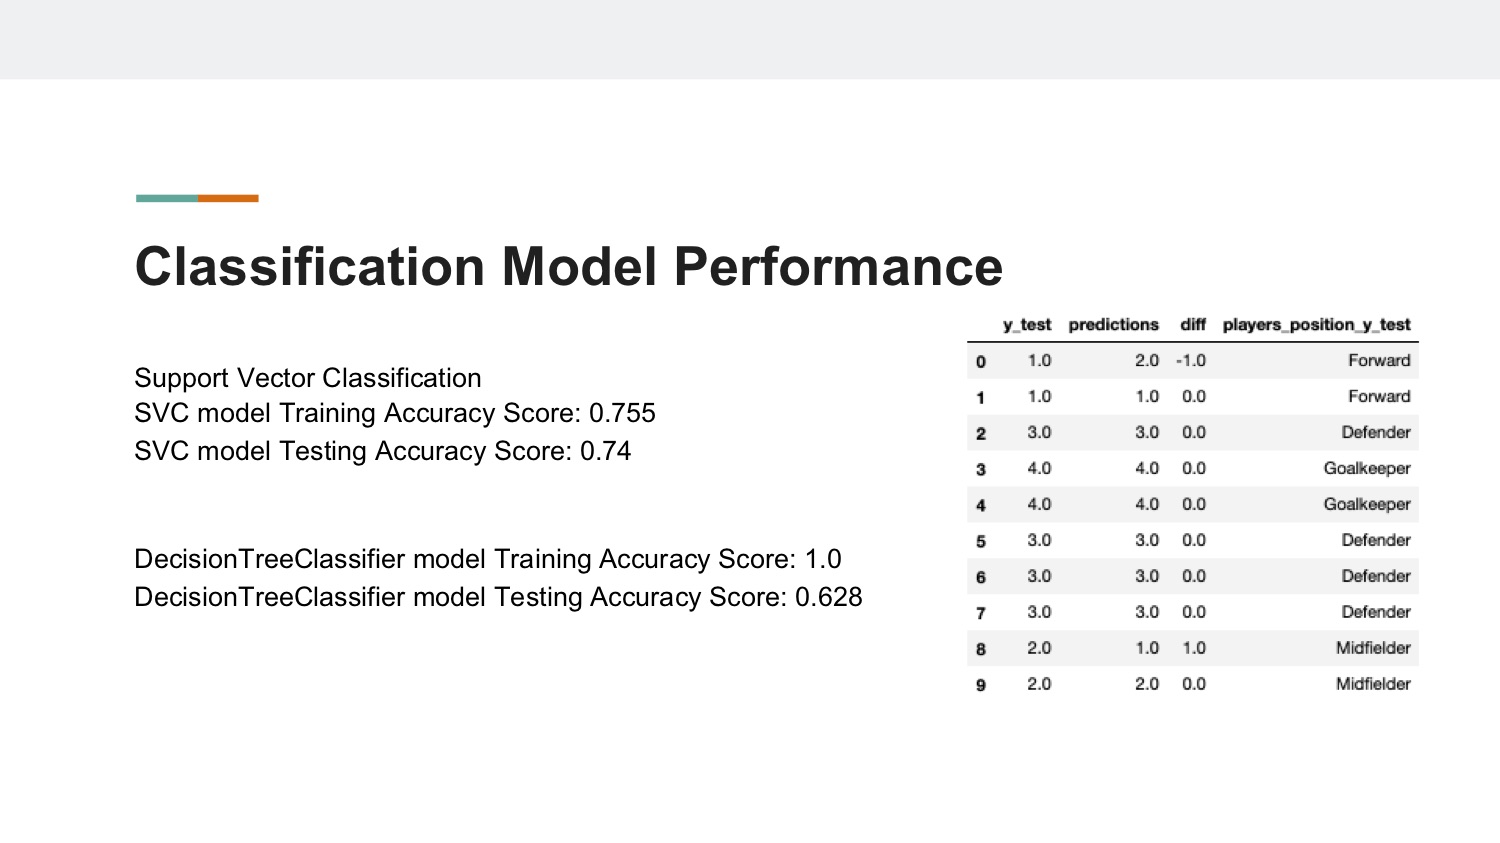Click the -1.0 diff value in row 0
This screenshot has height=843, width=1500.
(1191, 361)
